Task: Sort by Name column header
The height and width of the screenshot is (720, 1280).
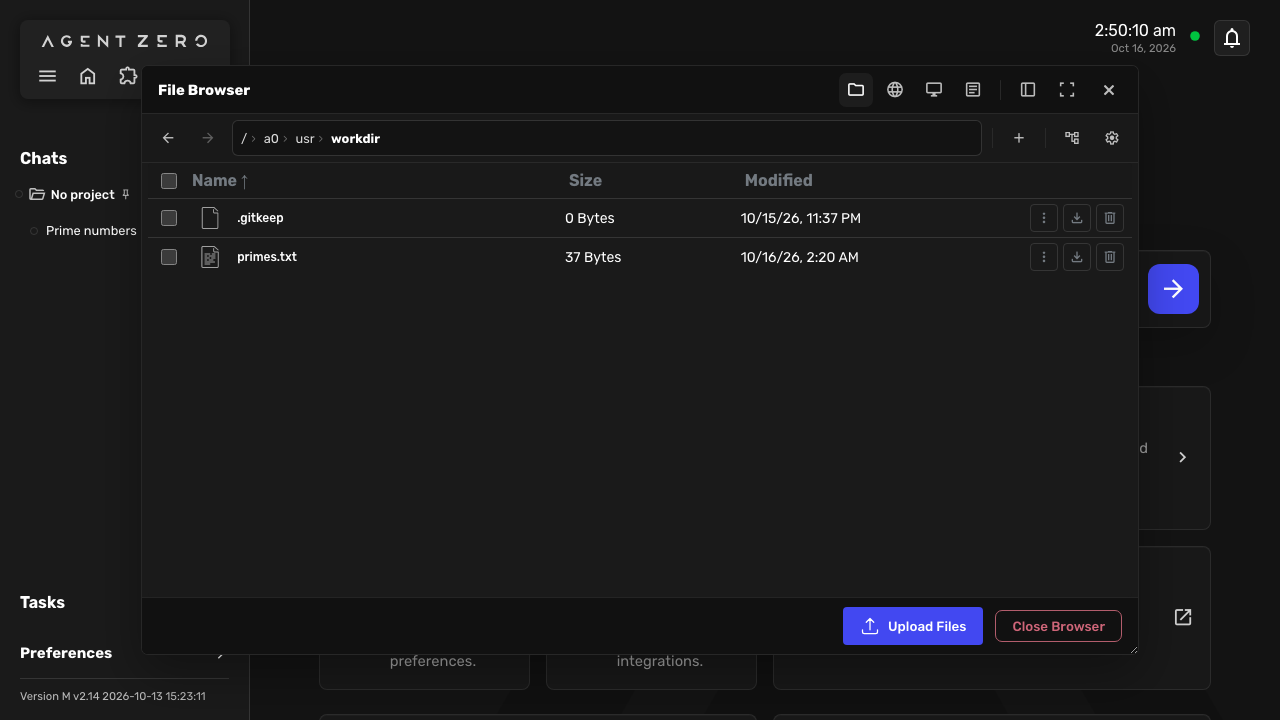Action: point(220,181)
